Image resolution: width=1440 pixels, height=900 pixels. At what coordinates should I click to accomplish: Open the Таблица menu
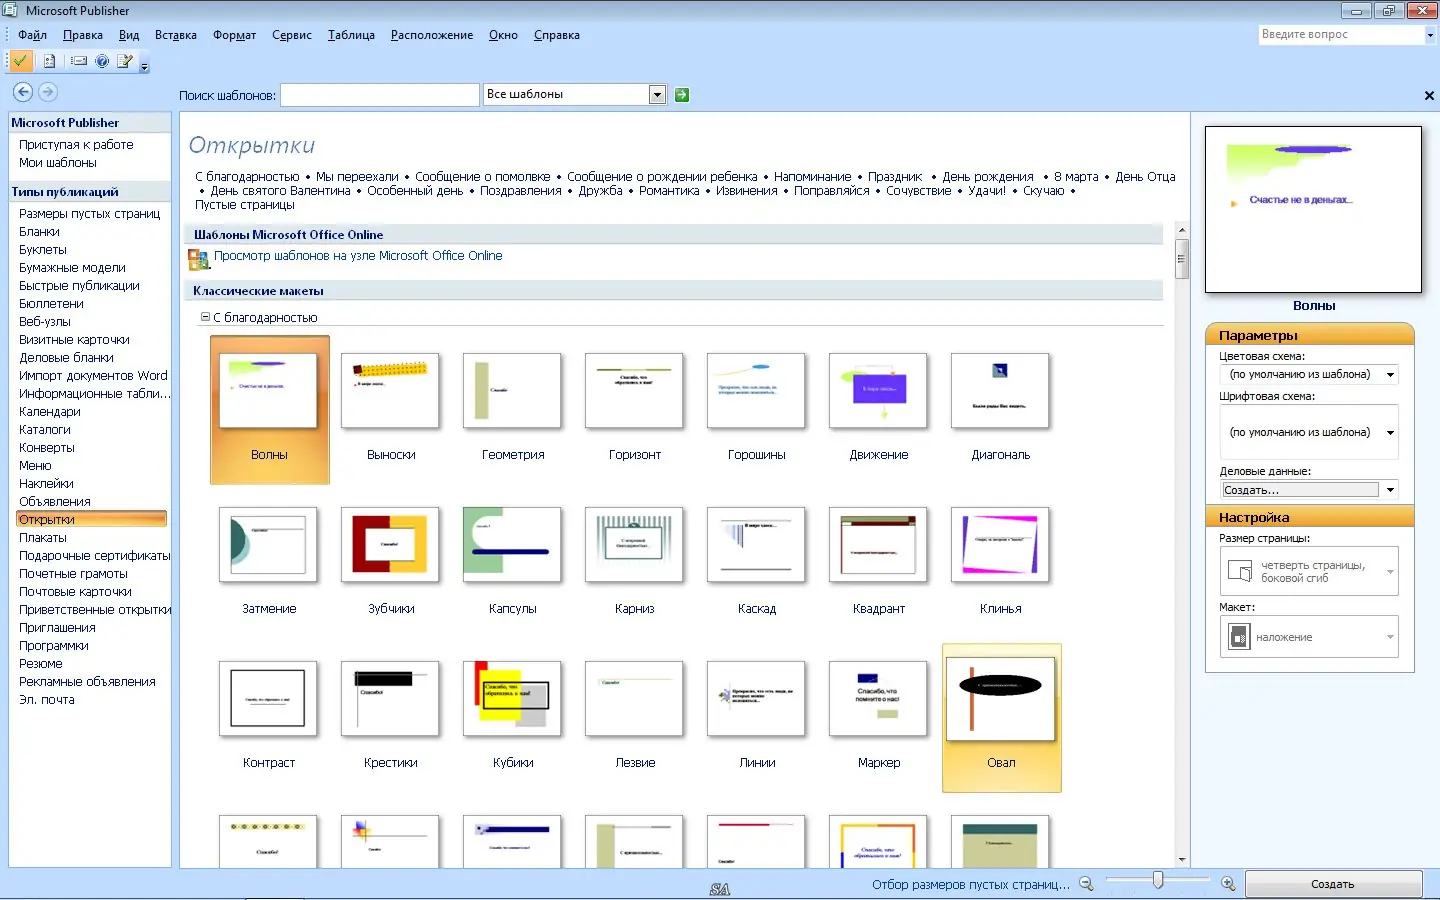click(x=351, y=35)
